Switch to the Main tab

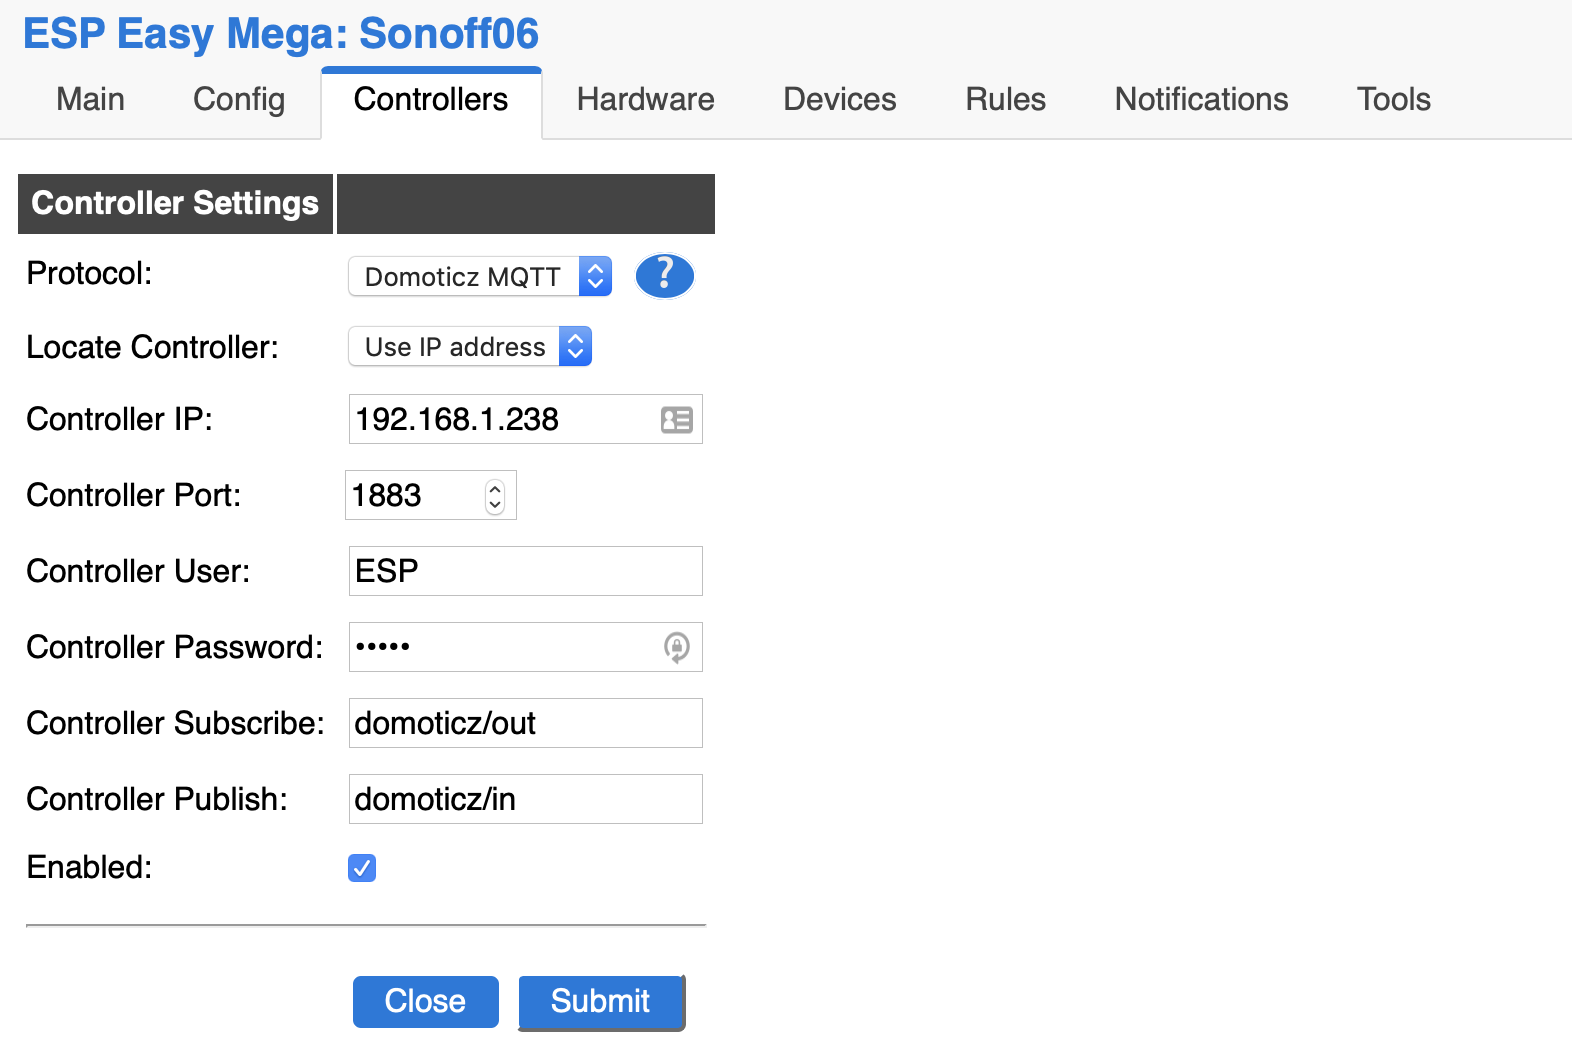click(x=91, y=100)
